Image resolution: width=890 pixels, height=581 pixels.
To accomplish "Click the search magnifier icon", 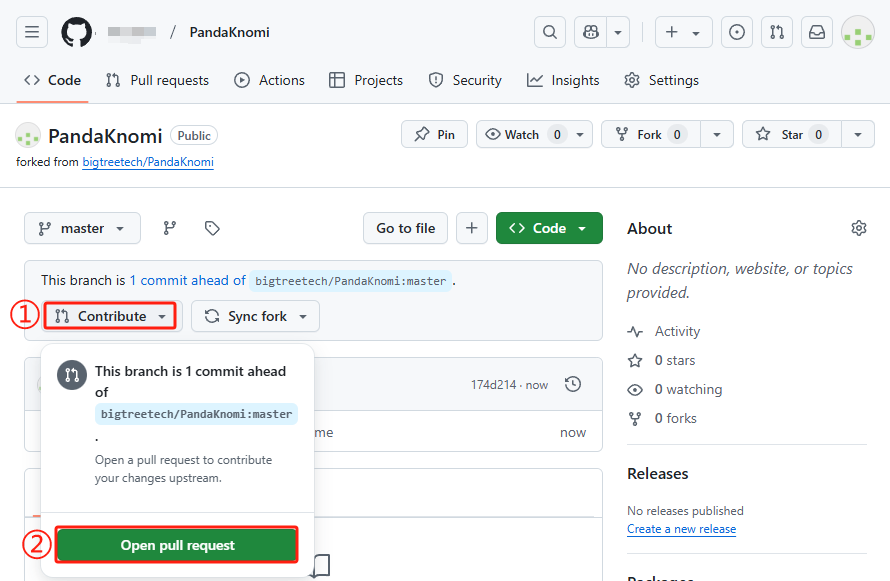I will pyautogui.click(x=549, y=32).
